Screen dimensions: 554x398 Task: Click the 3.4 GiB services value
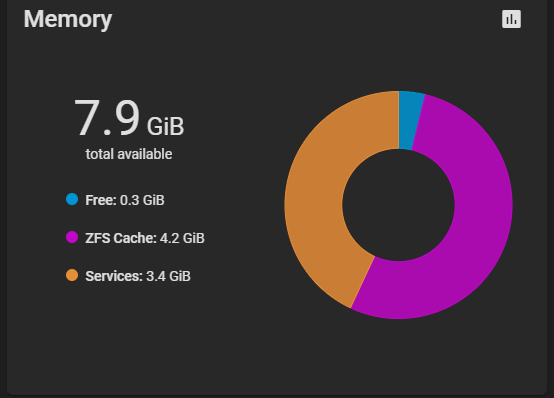(x=169, y=276)
